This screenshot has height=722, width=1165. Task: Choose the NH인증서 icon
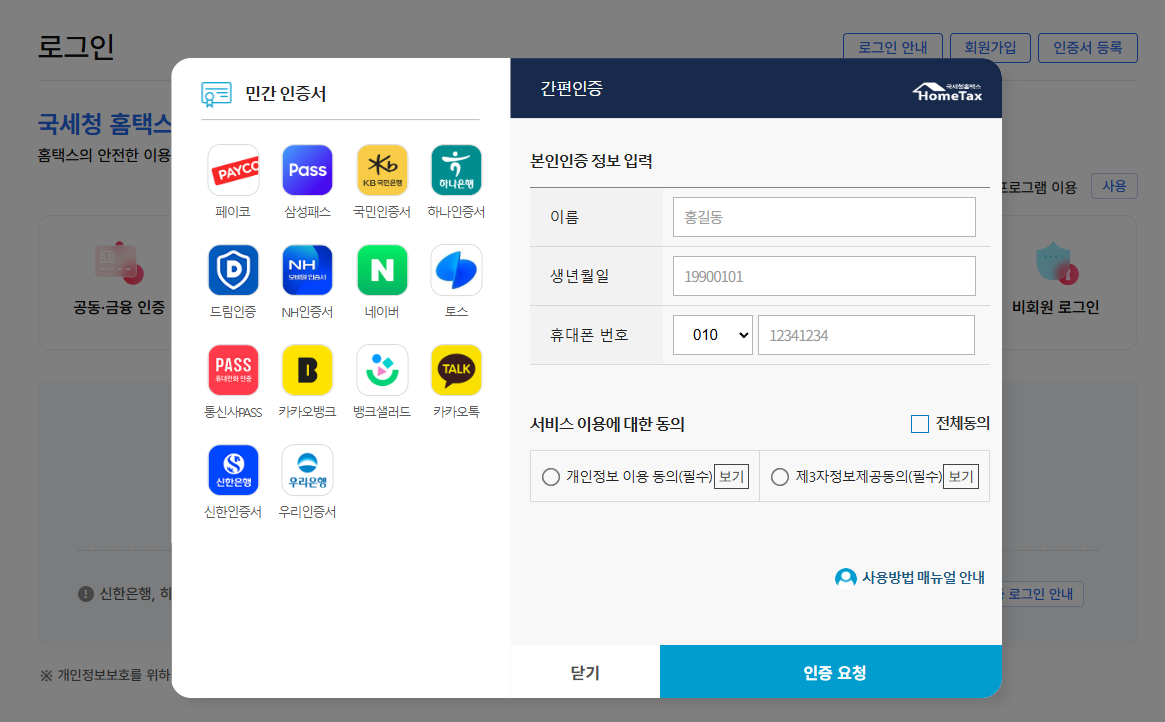[308, 270]
